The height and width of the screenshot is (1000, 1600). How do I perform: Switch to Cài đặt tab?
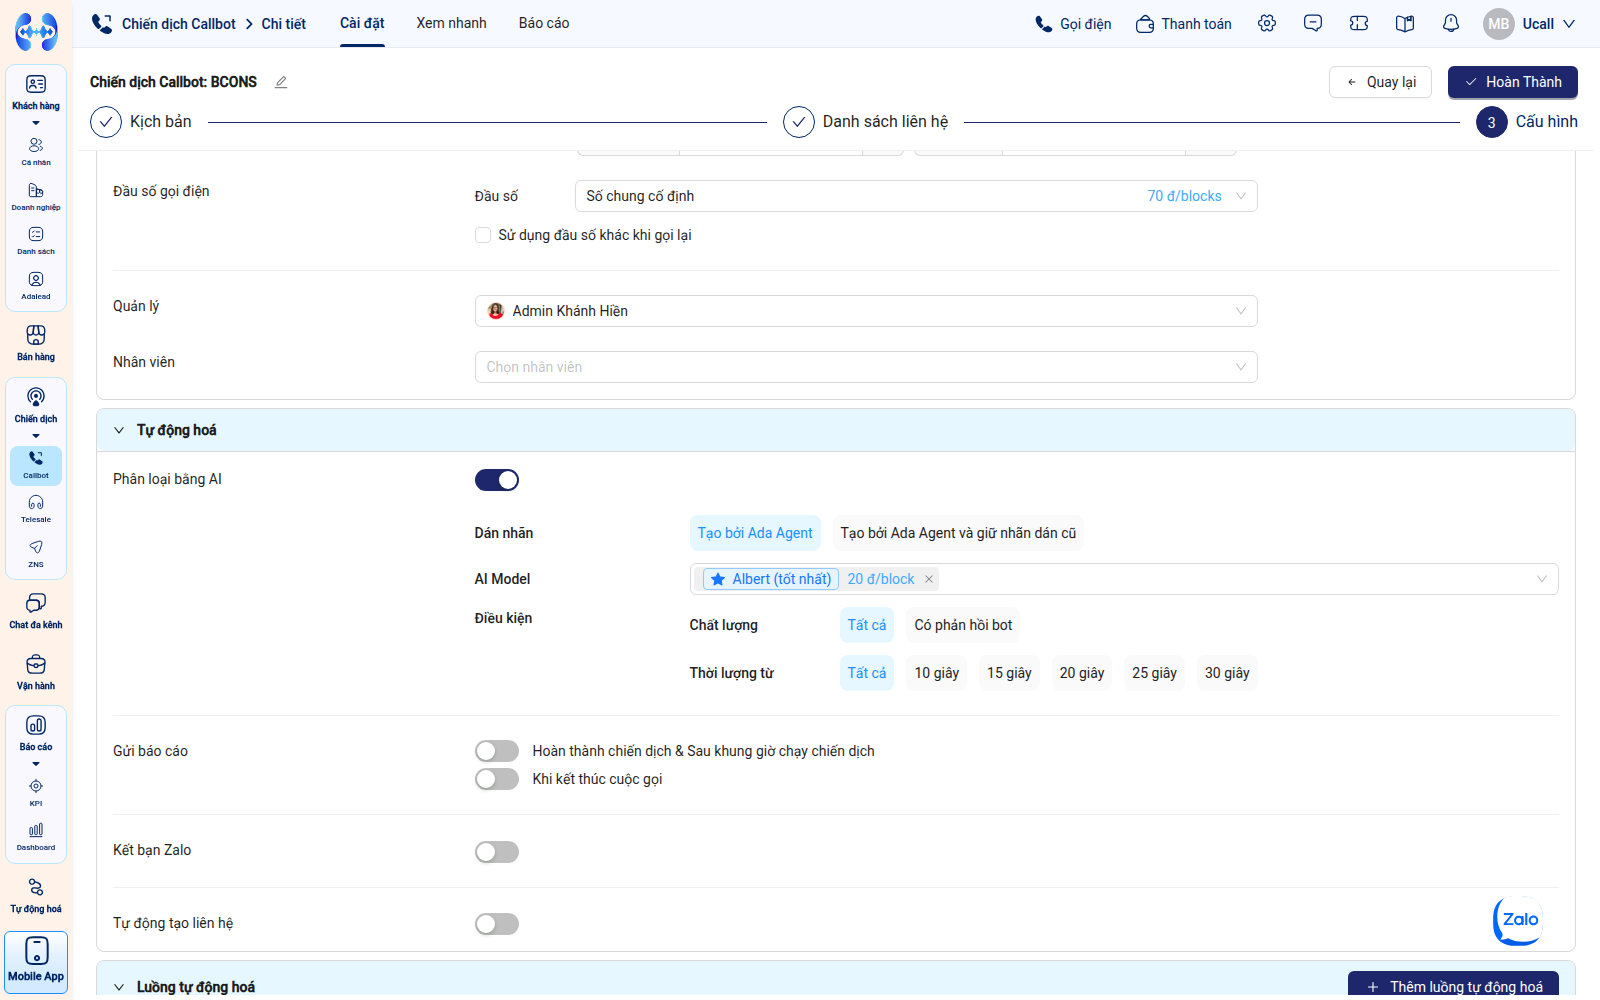coord(362,23)
